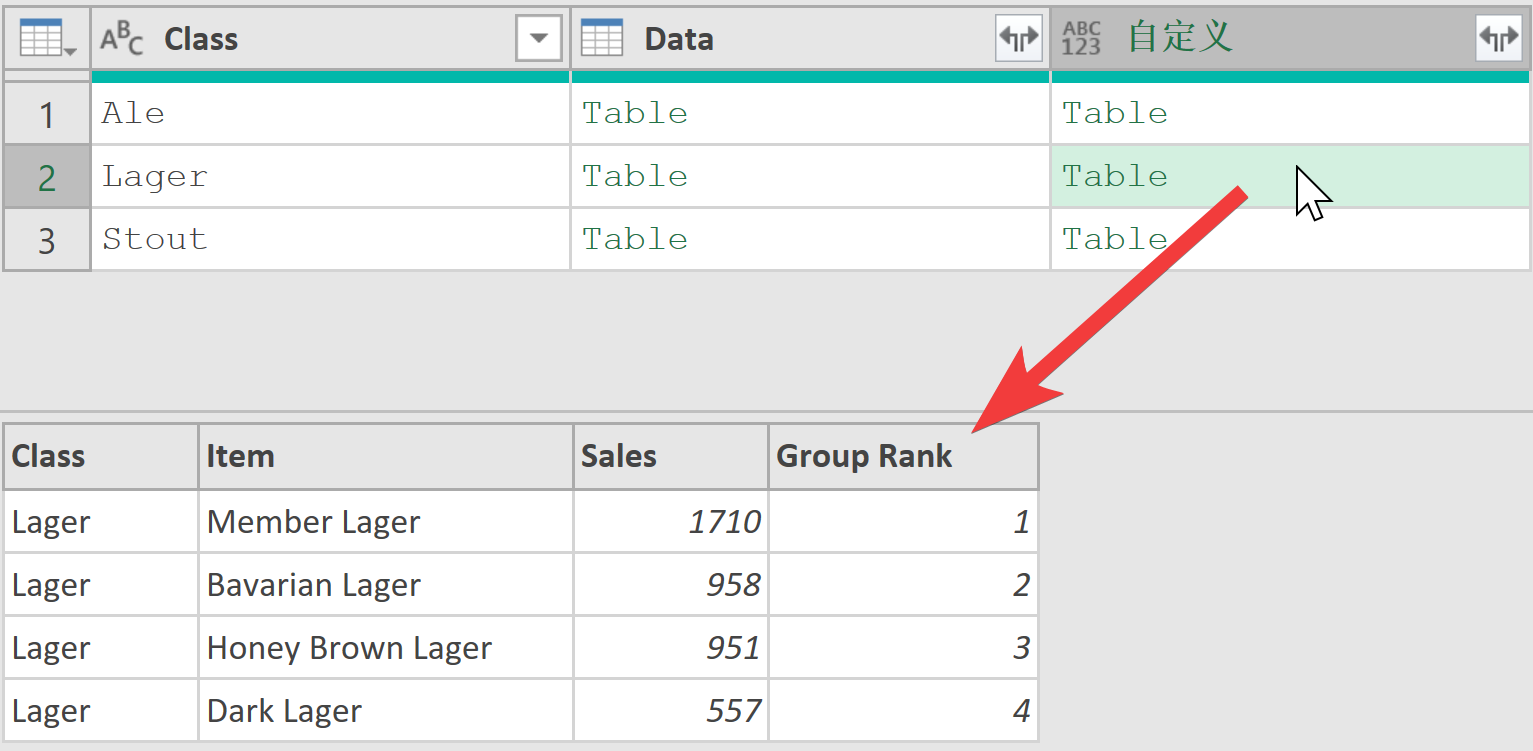
Task: Expand the 自定义 column with its arrows icon
Action: click(1499, 39)
